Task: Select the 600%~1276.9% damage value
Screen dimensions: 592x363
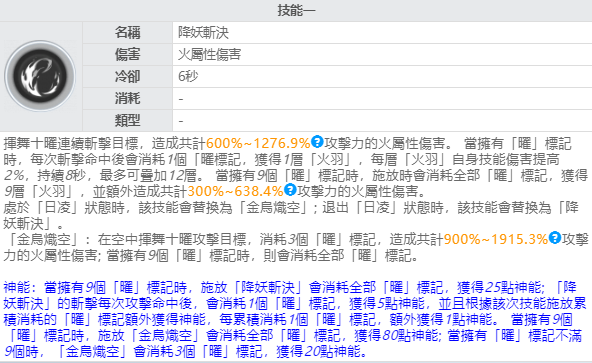Action: 258,143
